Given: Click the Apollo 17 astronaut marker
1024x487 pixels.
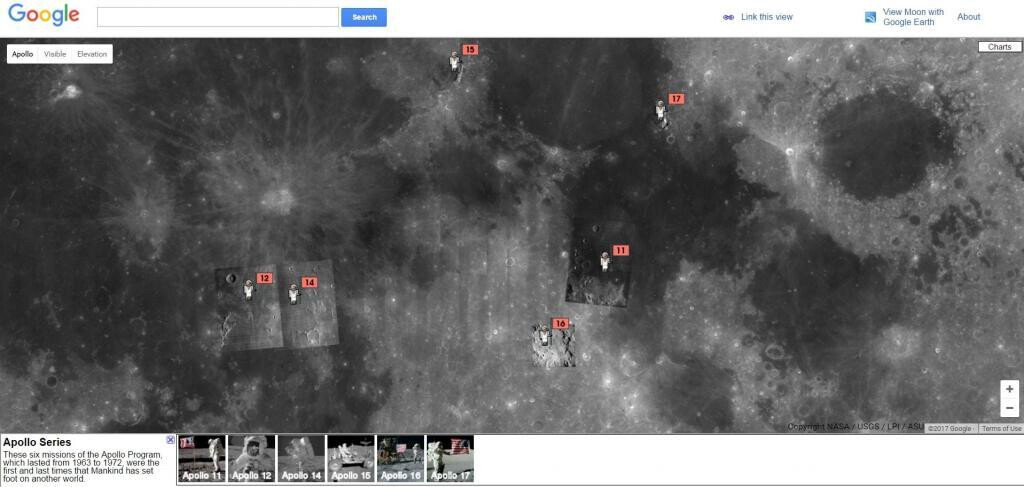Looking at the screenshot, I should tap(661, 112).
